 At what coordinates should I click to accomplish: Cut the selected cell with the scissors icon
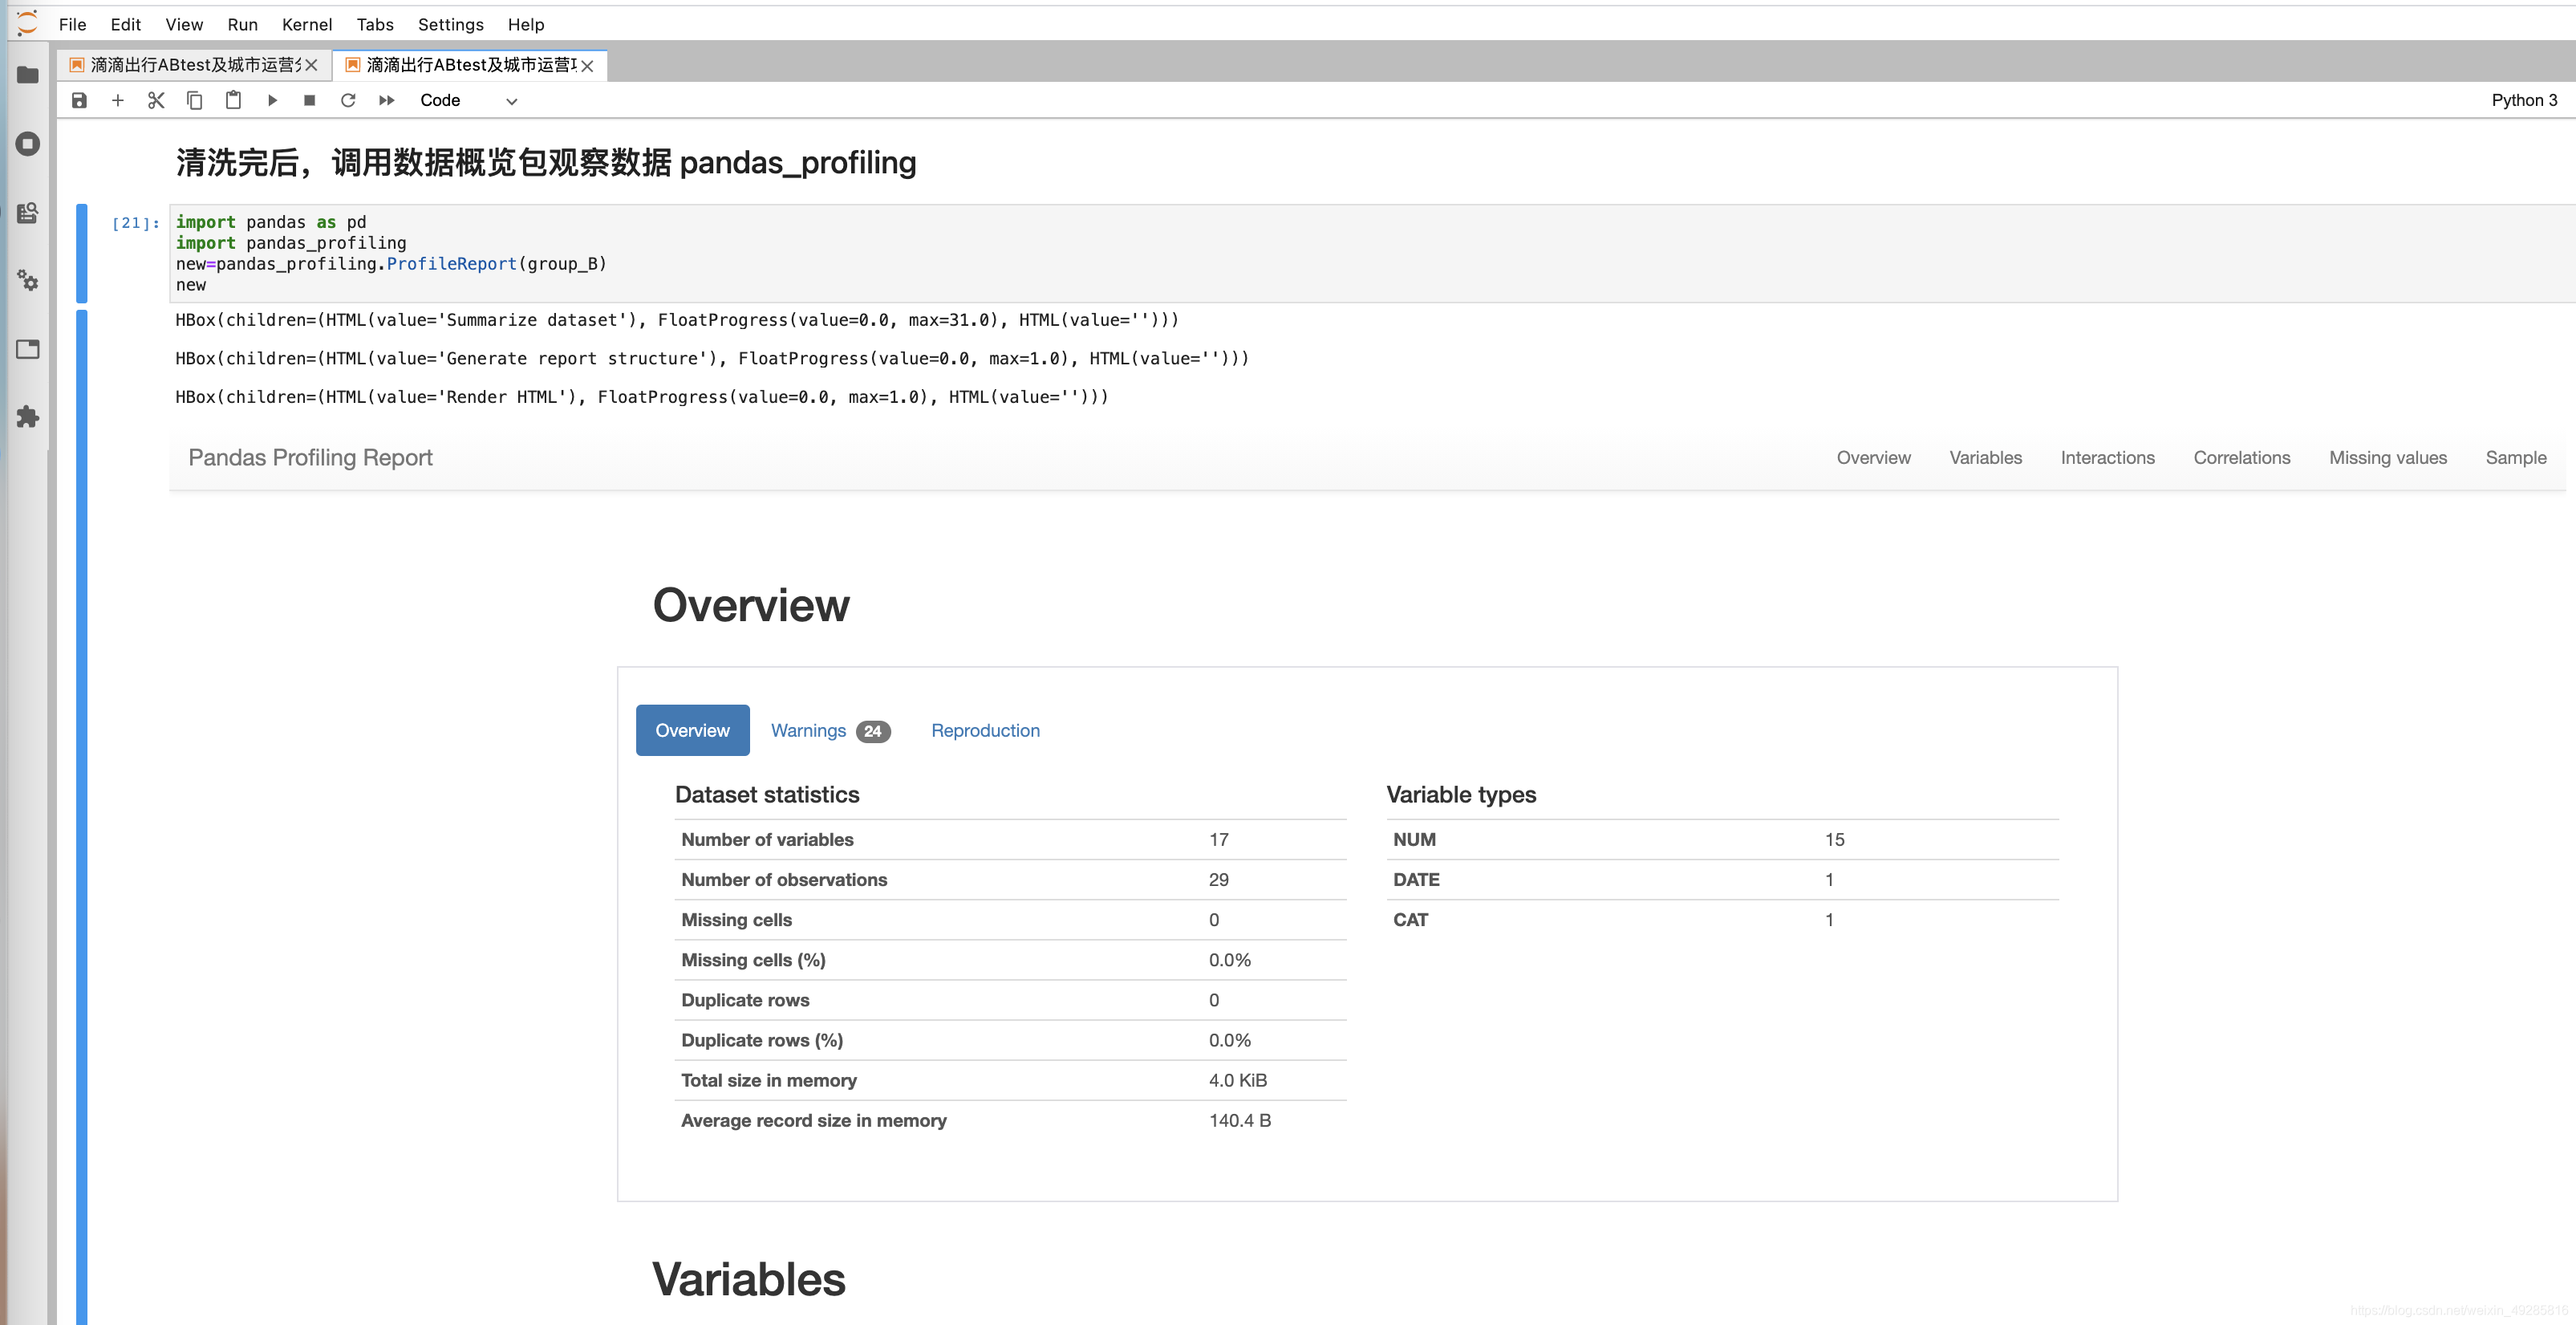pyautogui.click(x=156, y=100)
